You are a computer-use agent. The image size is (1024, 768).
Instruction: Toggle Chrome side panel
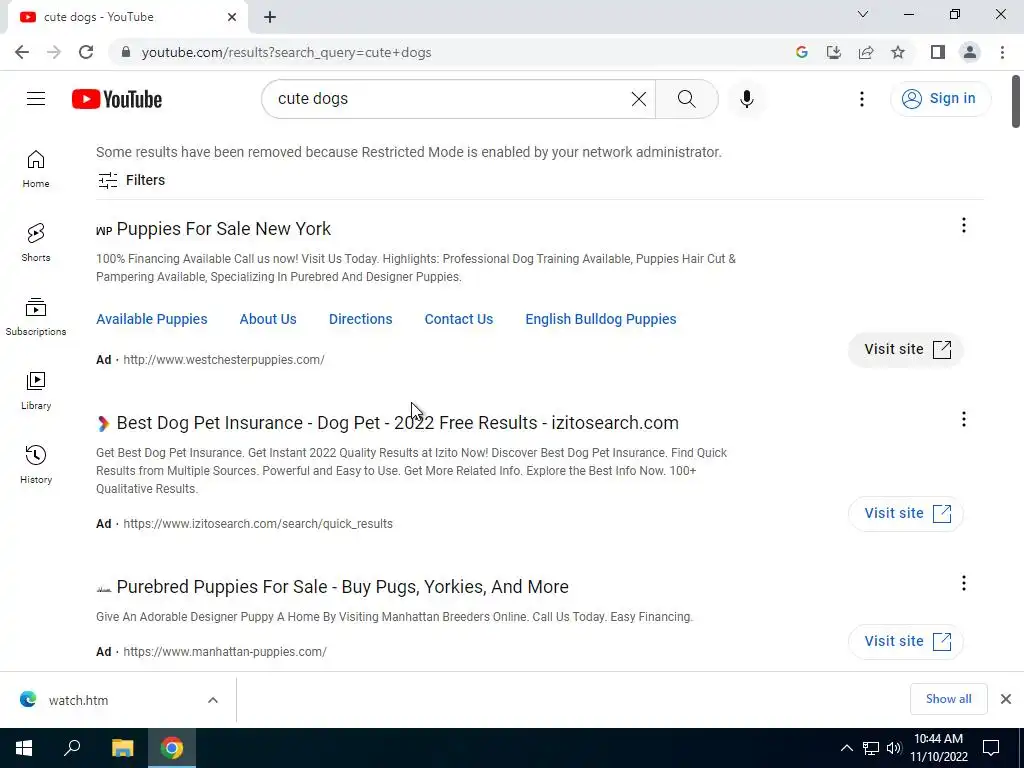(937, 52)
